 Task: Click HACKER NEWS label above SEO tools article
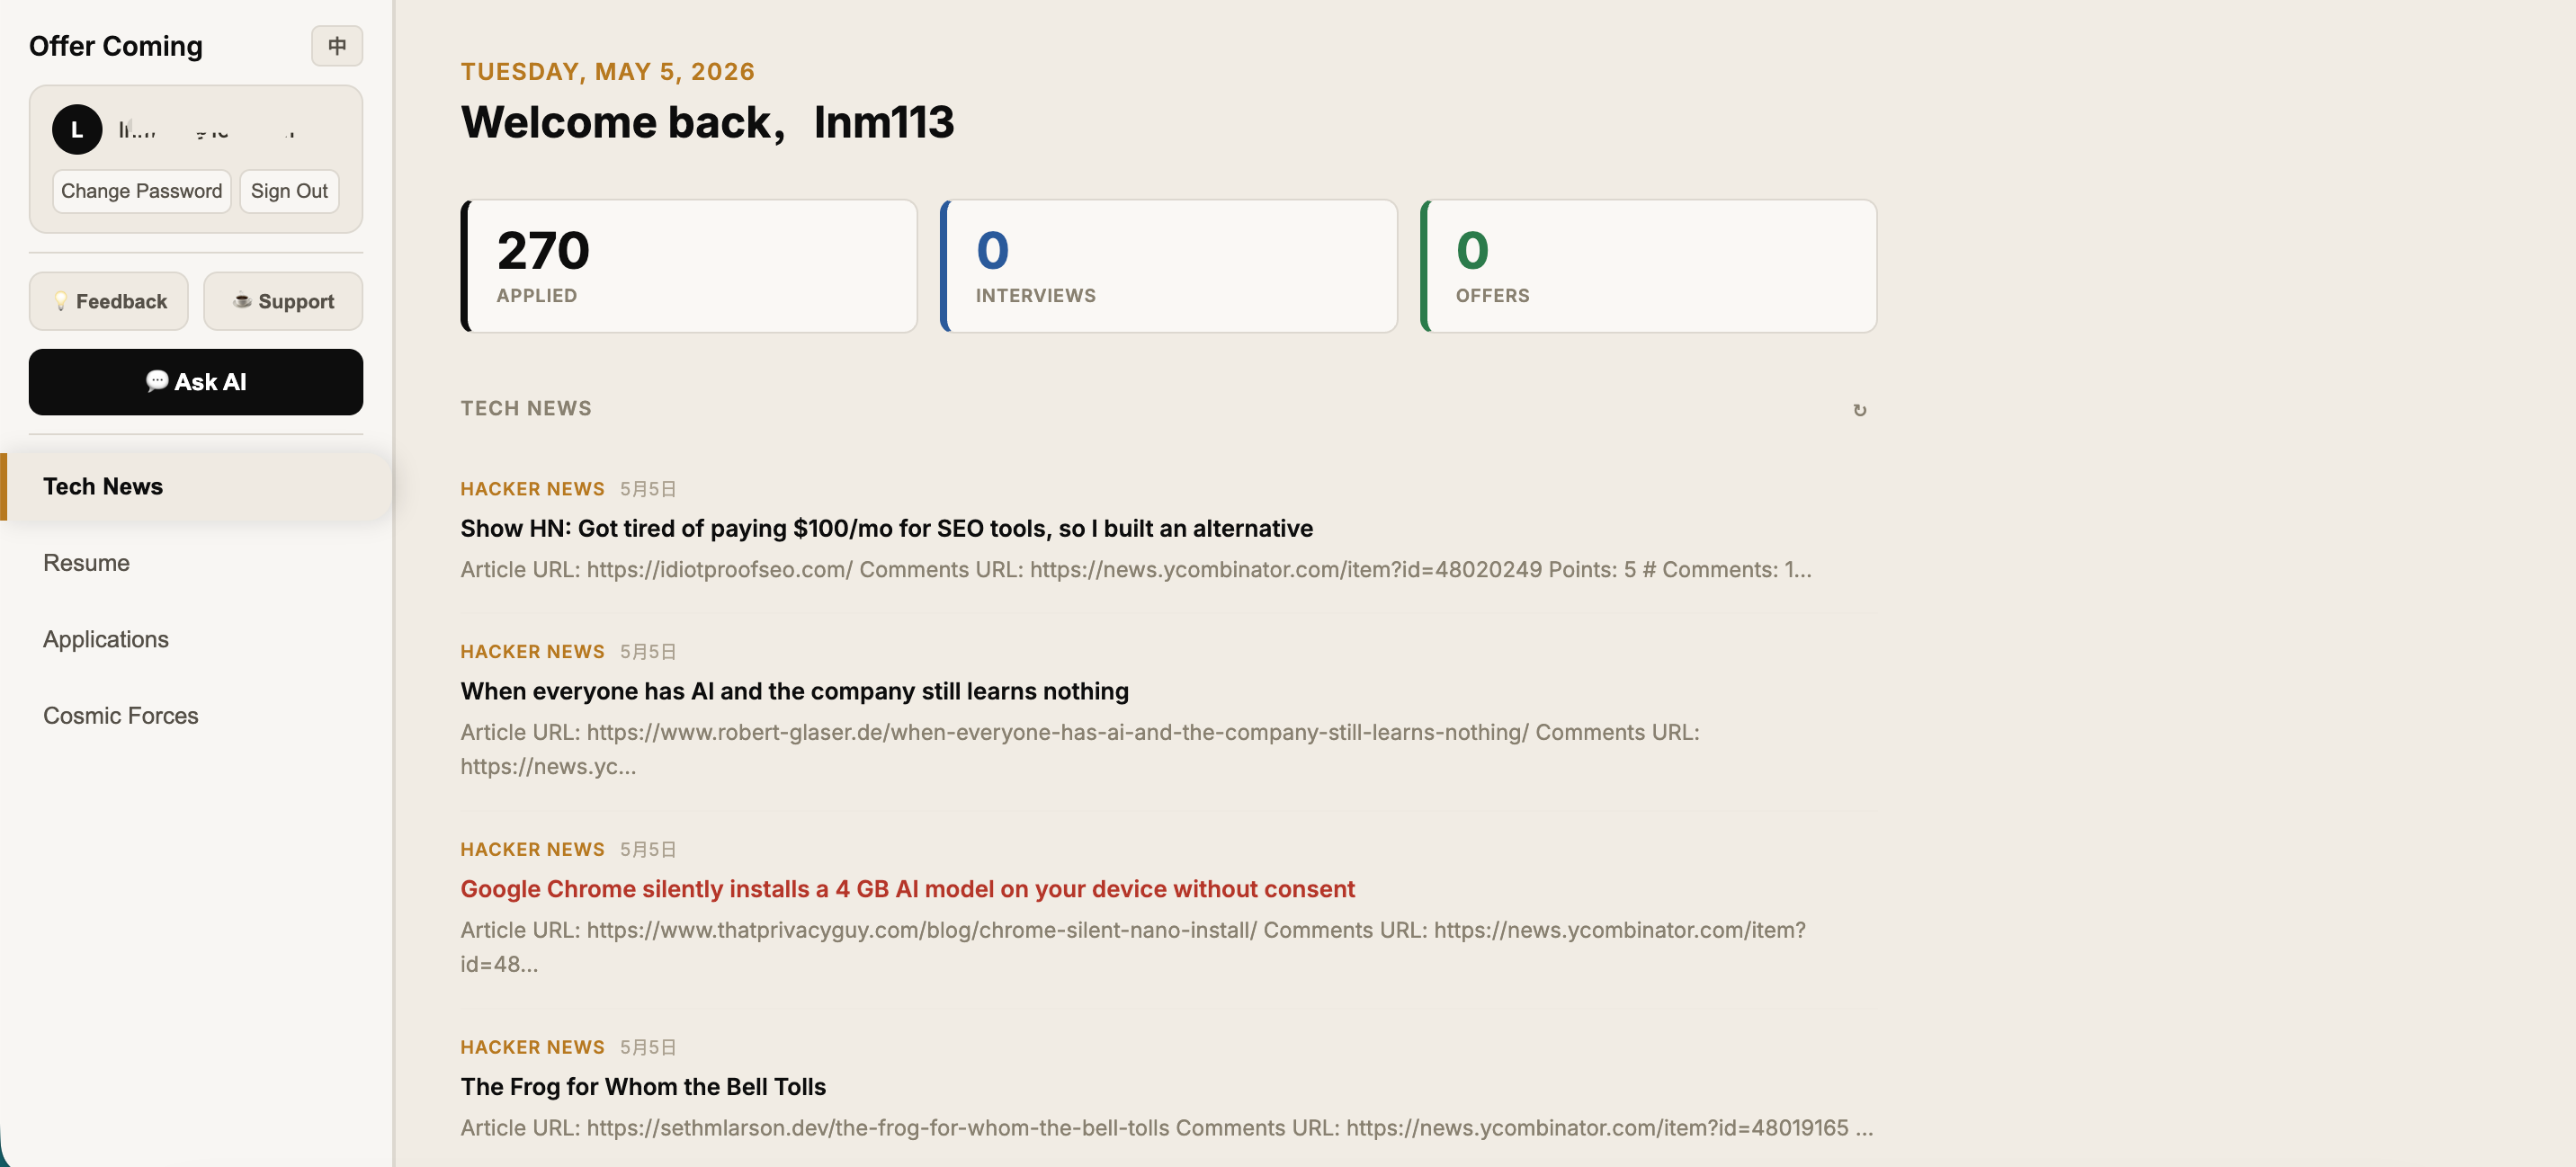tap(532, 489)
